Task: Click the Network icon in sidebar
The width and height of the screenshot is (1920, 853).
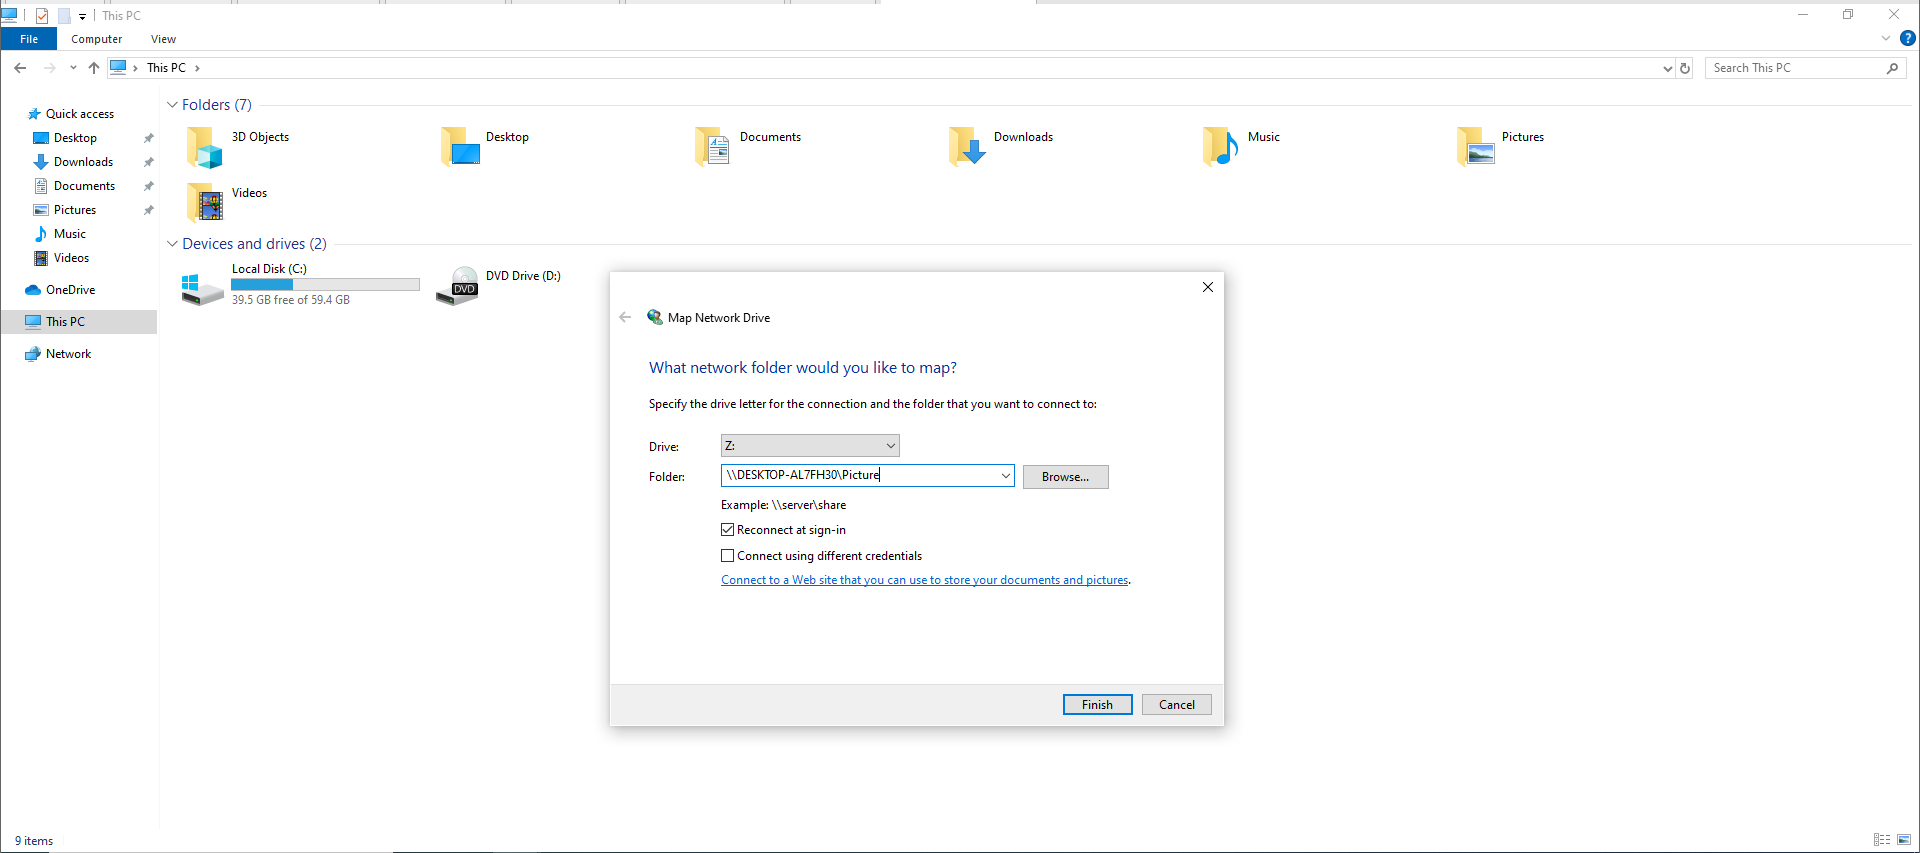Action: (33, 354)
